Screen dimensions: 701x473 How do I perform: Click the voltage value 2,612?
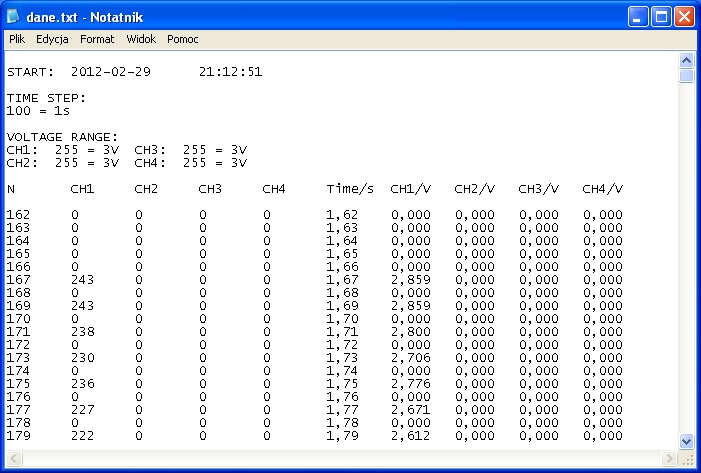(x=411, y=435)
